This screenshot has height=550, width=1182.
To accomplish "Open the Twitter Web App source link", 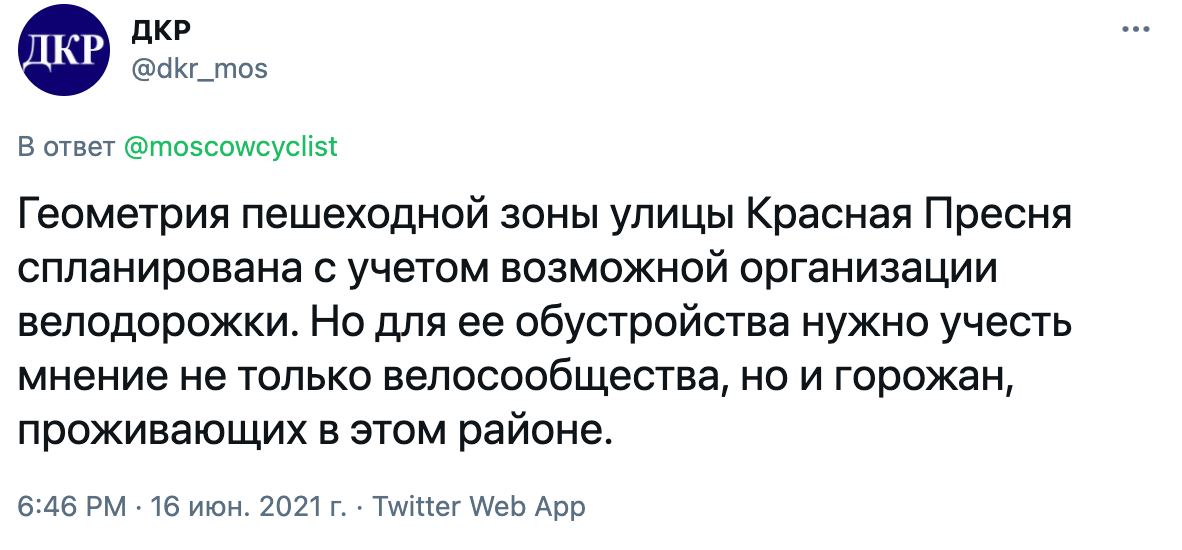I will click(x=479, y=506).
